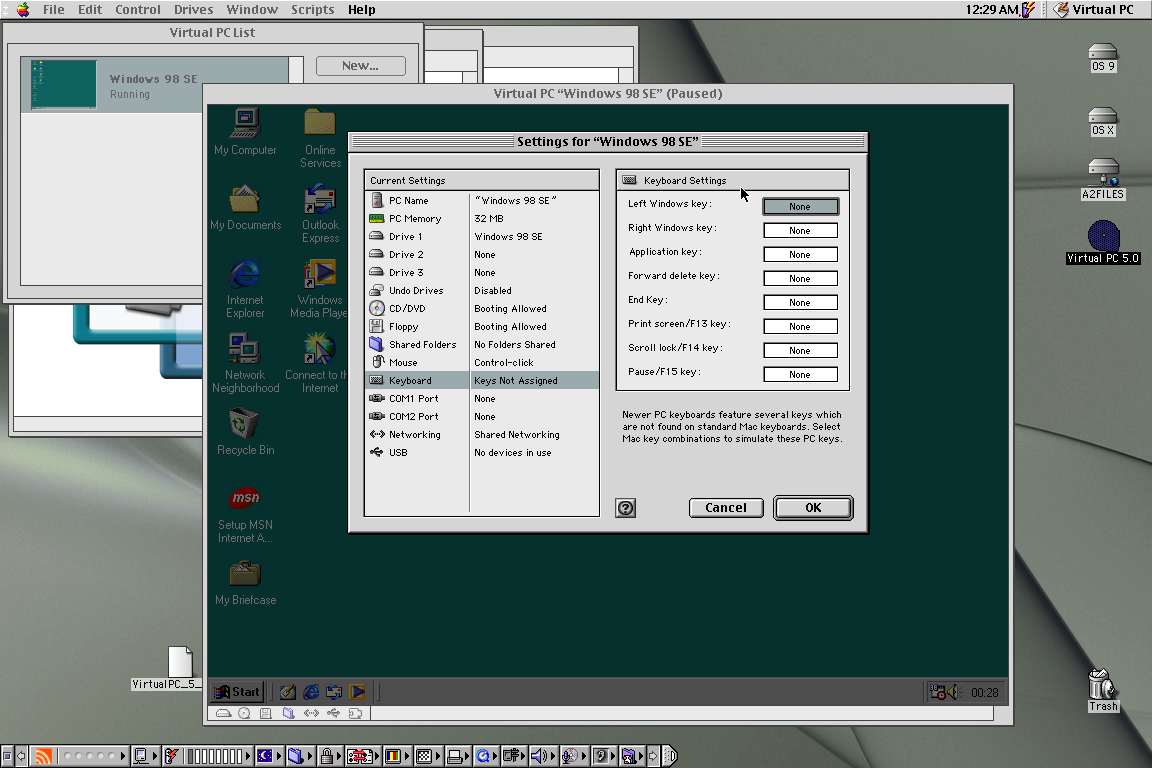Viewport: 1152px width, 768px height.
Task: Click 'Shared Networking' value
Action: tap(516, 435)
